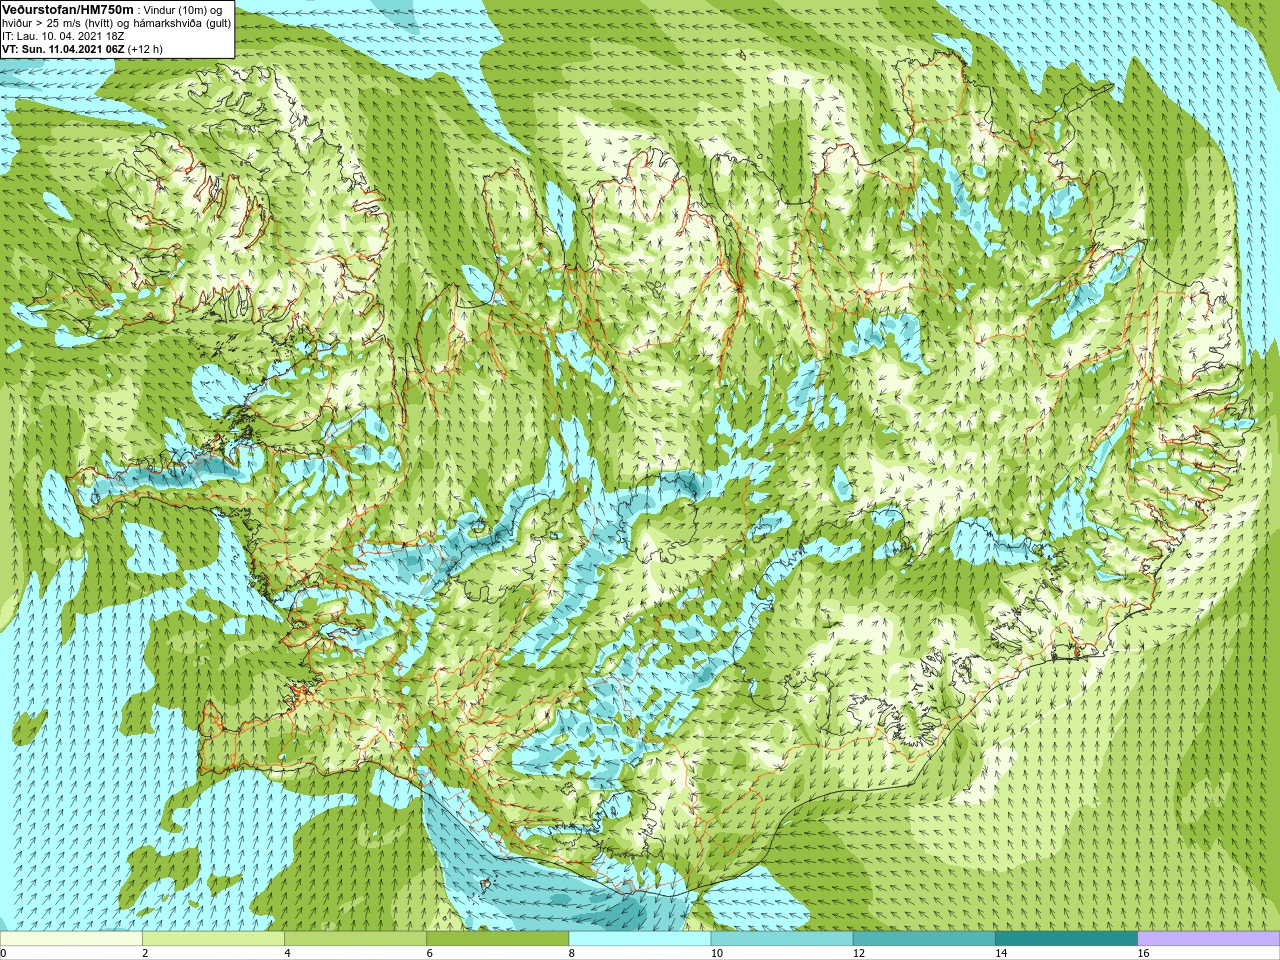
Task: Click the '6' label on the wind scale
Action: click(430, 954)
